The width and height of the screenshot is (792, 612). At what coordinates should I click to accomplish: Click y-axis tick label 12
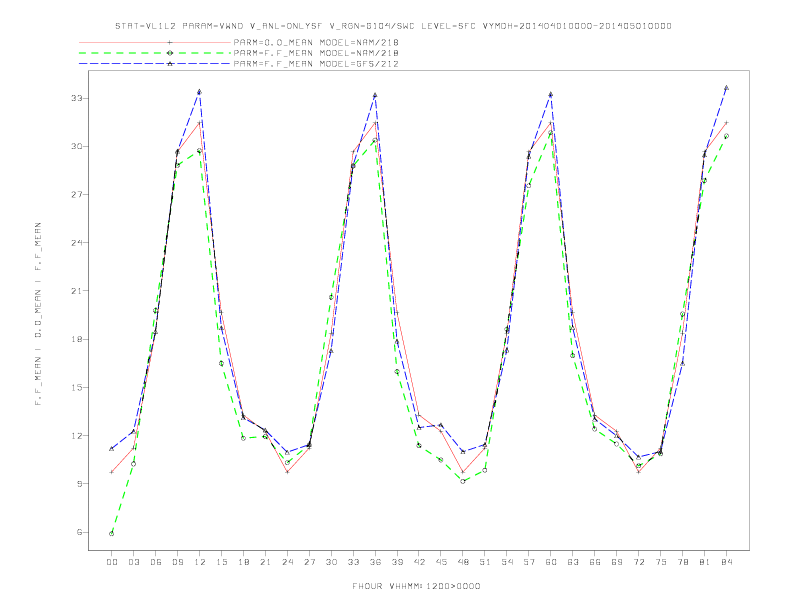tap(76, 435)
